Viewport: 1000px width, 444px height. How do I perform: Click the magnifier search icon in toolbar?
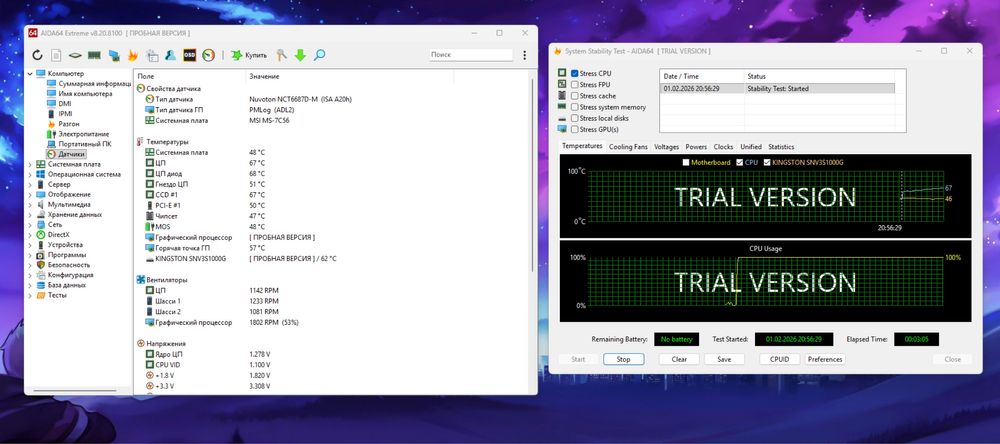[x=320, y=56]
